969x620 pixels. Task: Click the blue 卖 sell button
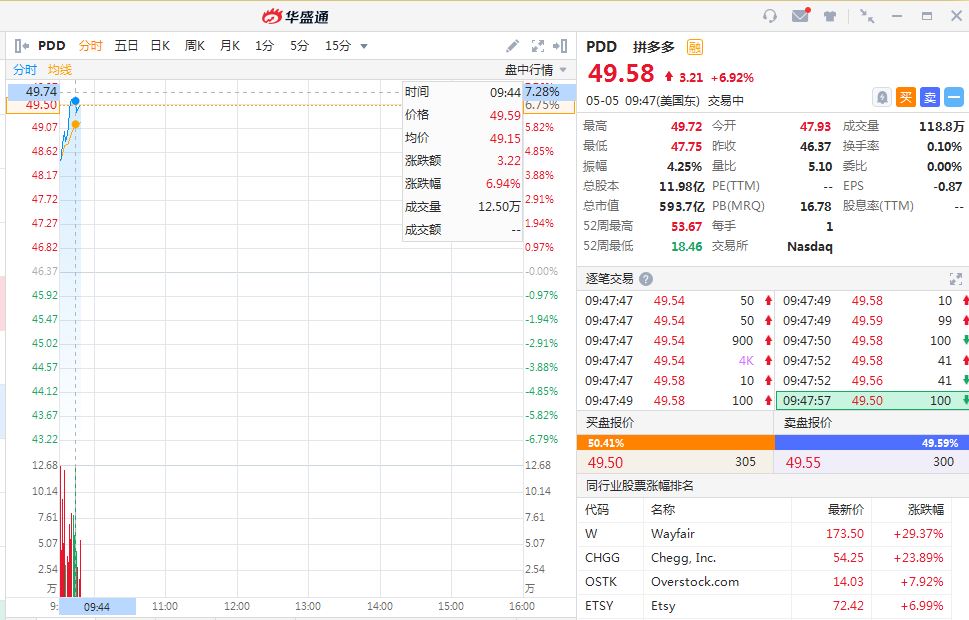tap(929, 97)
